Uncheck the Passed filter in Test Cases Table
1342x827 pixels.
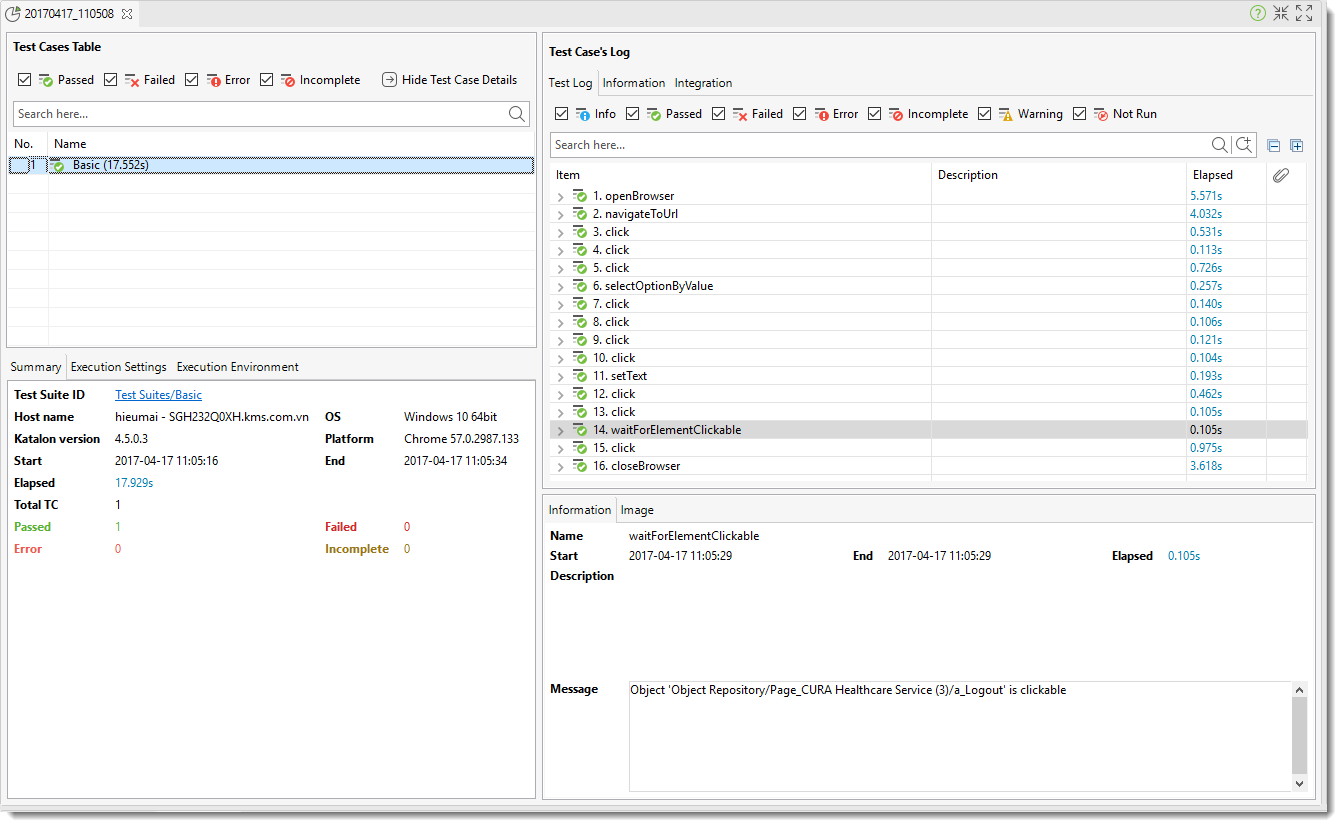(x=24, y=79)
